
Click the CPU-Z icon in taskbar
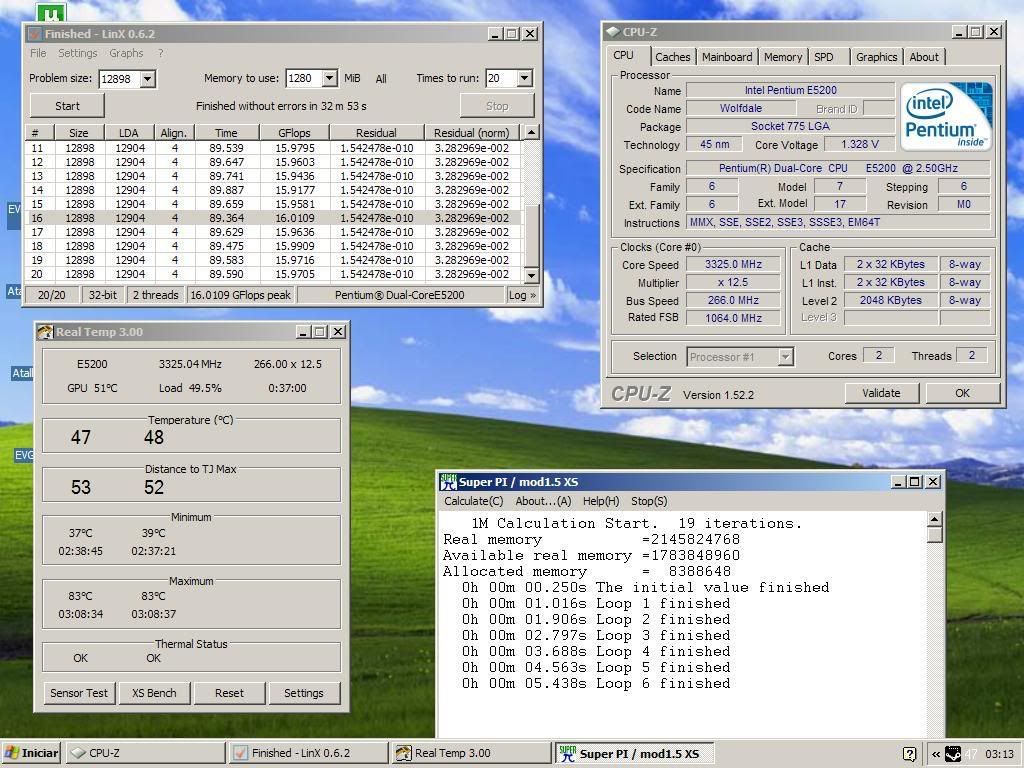click(x=78, y=753)
